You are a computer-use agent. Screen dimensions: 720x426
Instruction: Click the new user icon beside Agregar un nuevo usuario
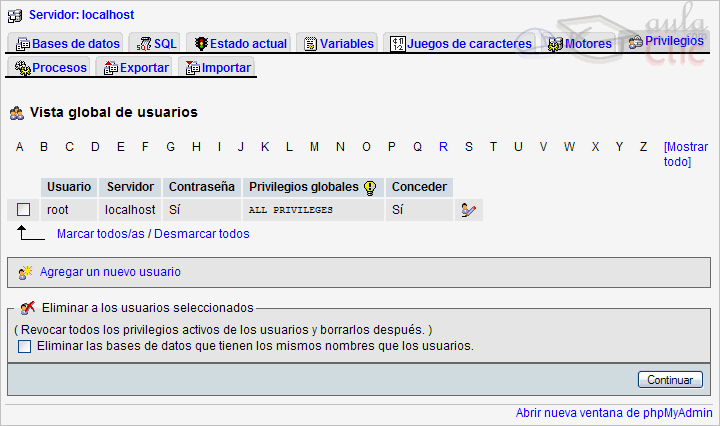tap(25, 273)
